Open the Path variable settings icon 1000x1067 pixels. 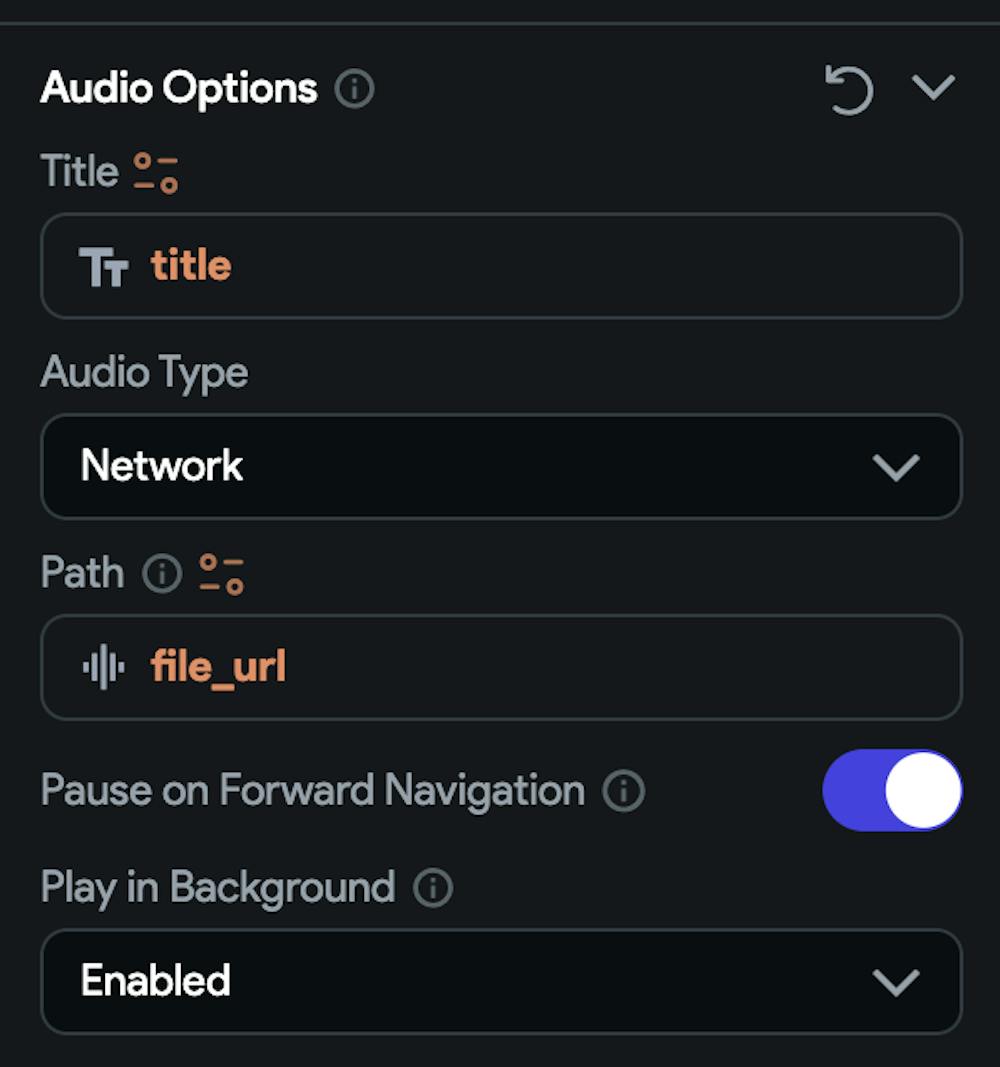click(x=221, y=573)
